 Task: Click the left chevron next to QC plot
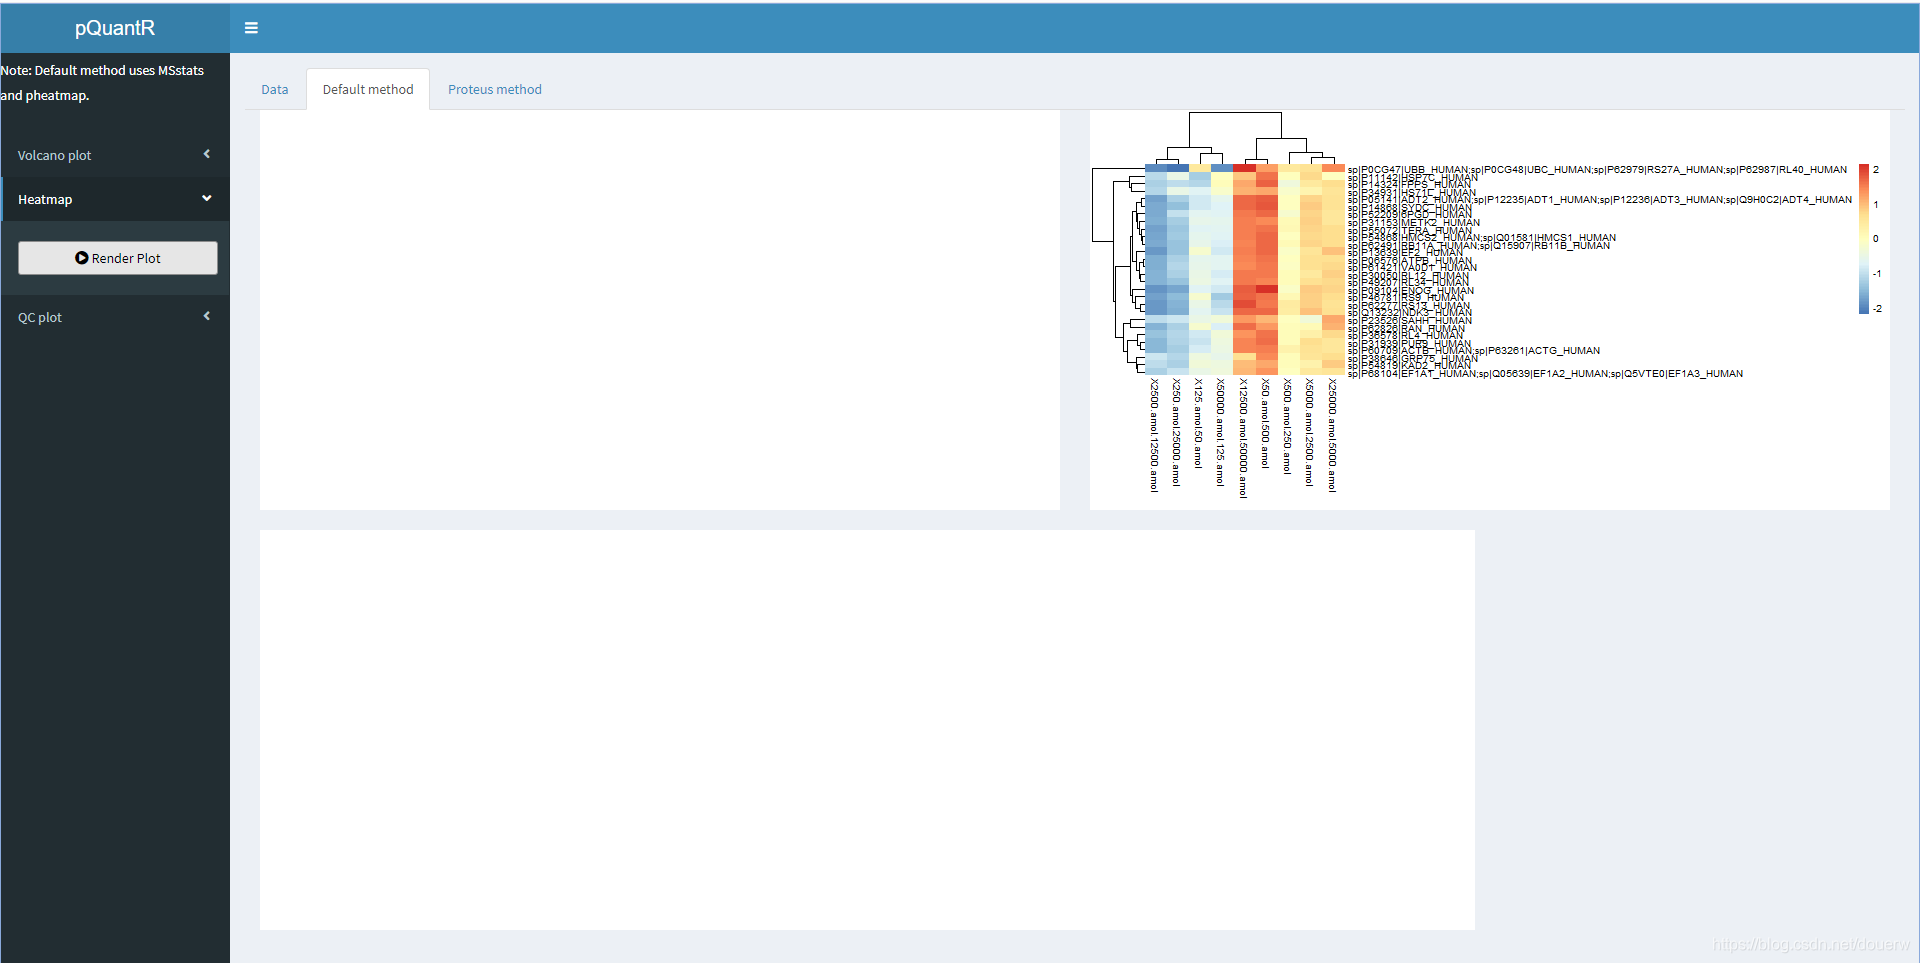click(x=206, y=316)
